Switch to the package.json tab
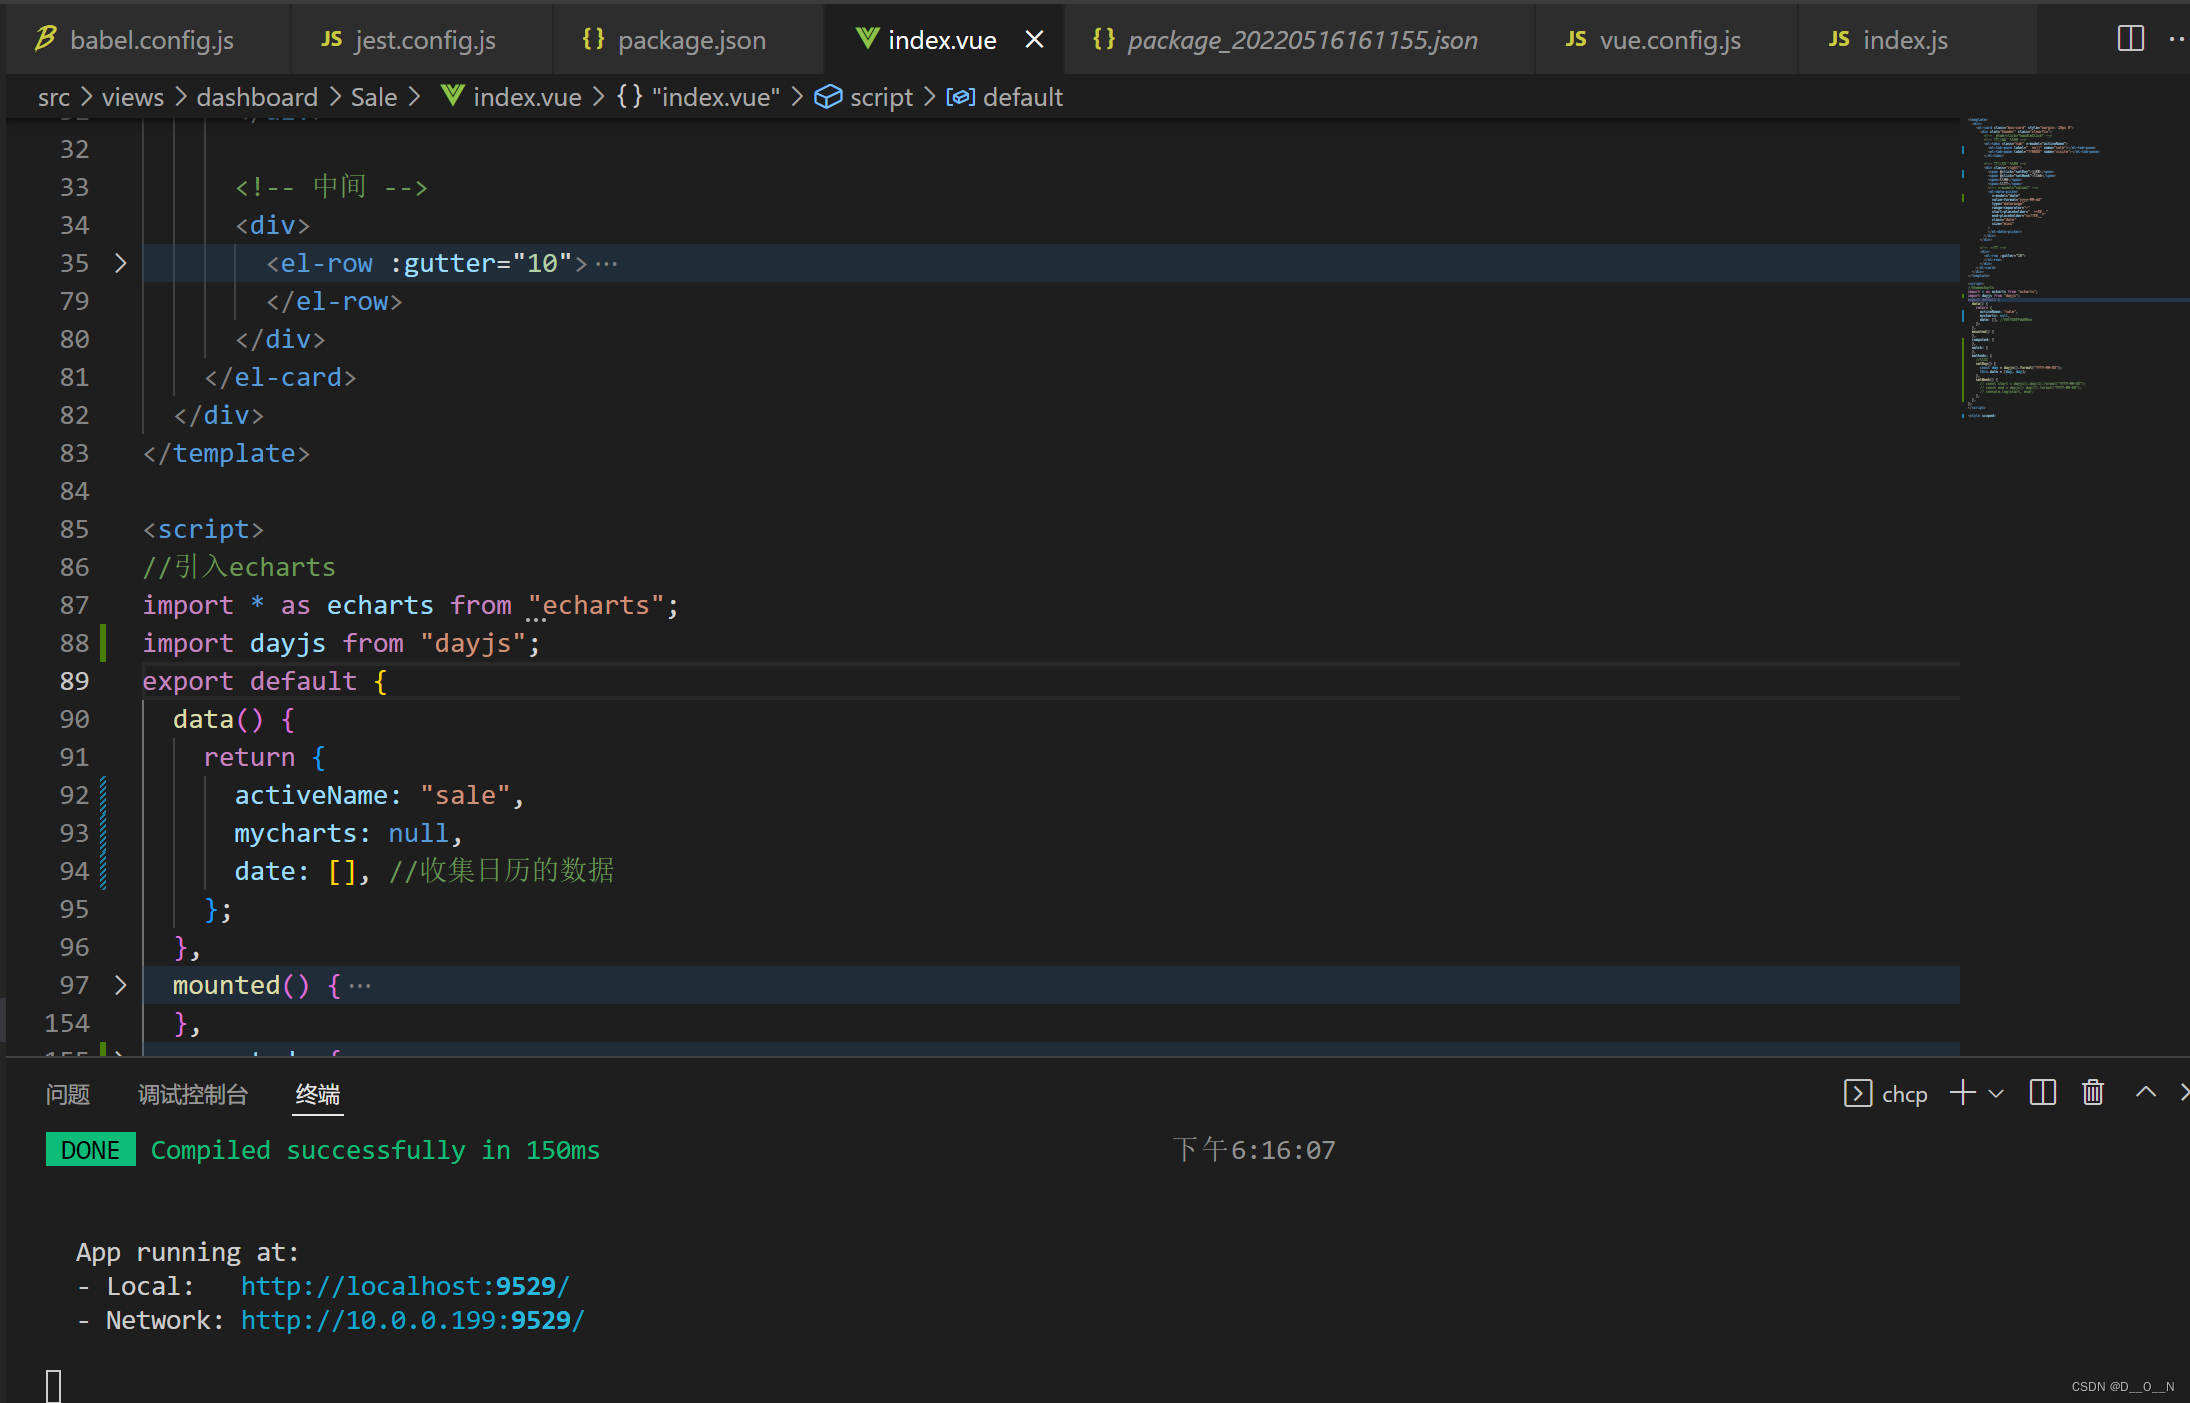 click(690, 40)
